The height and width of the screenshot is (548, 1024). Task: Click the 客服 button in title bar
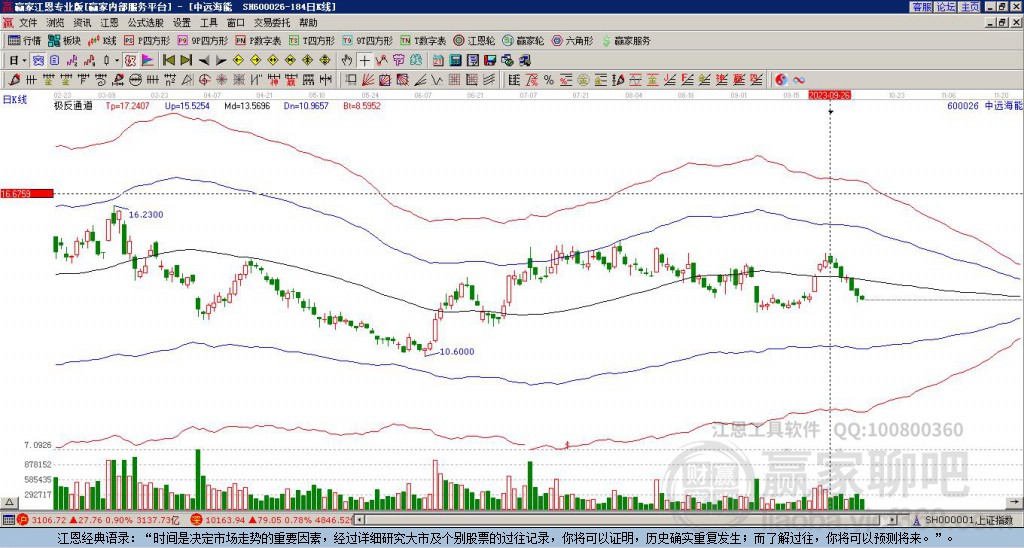tap(921, 7)
